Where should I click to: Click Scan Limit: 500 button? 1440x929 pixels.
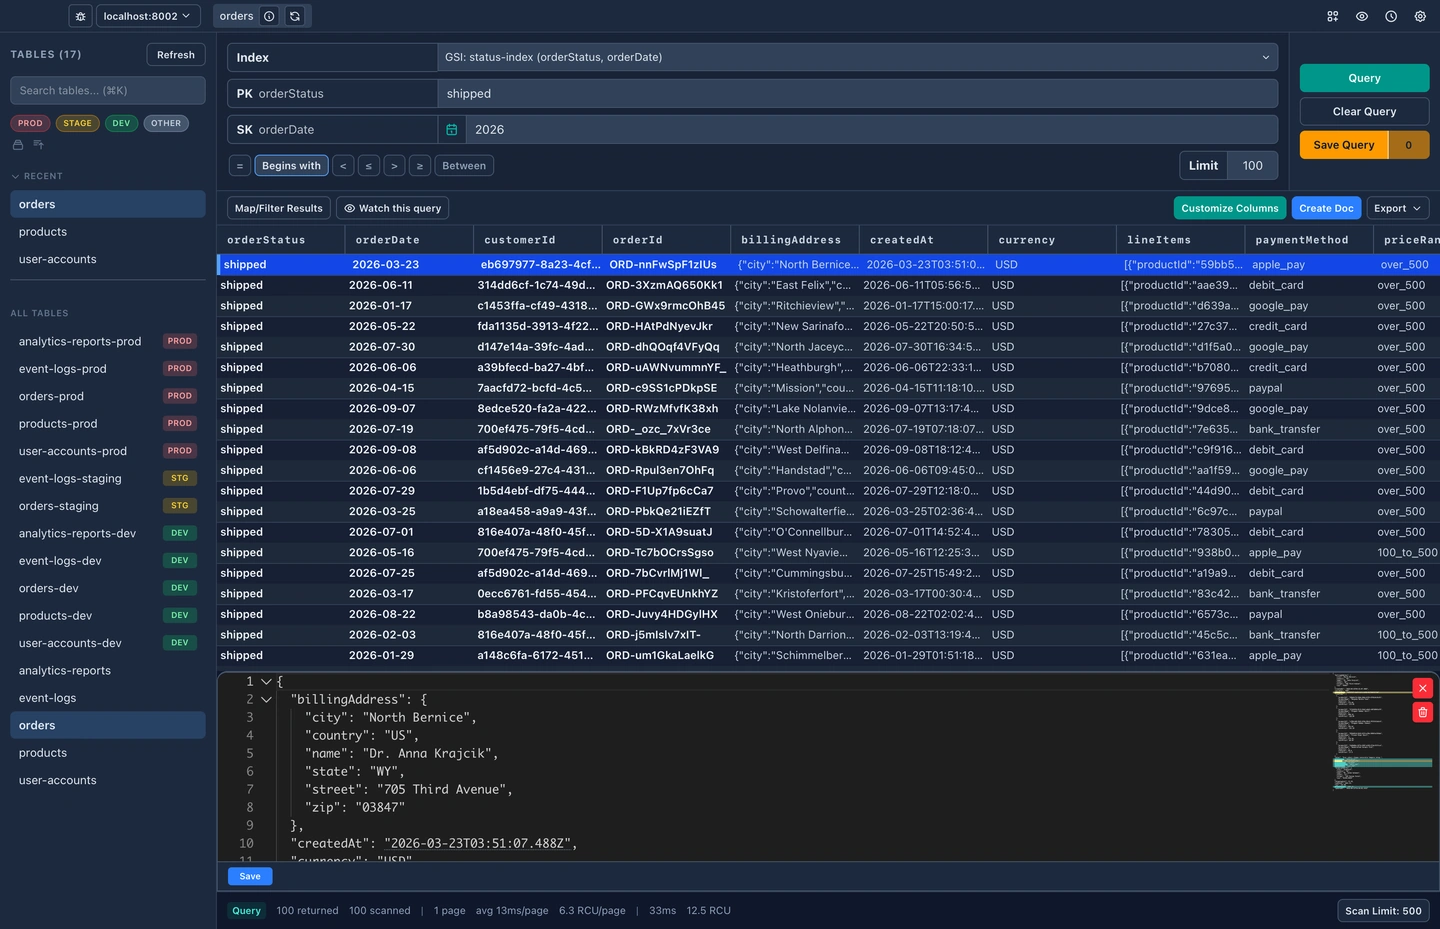[1383, 911]
